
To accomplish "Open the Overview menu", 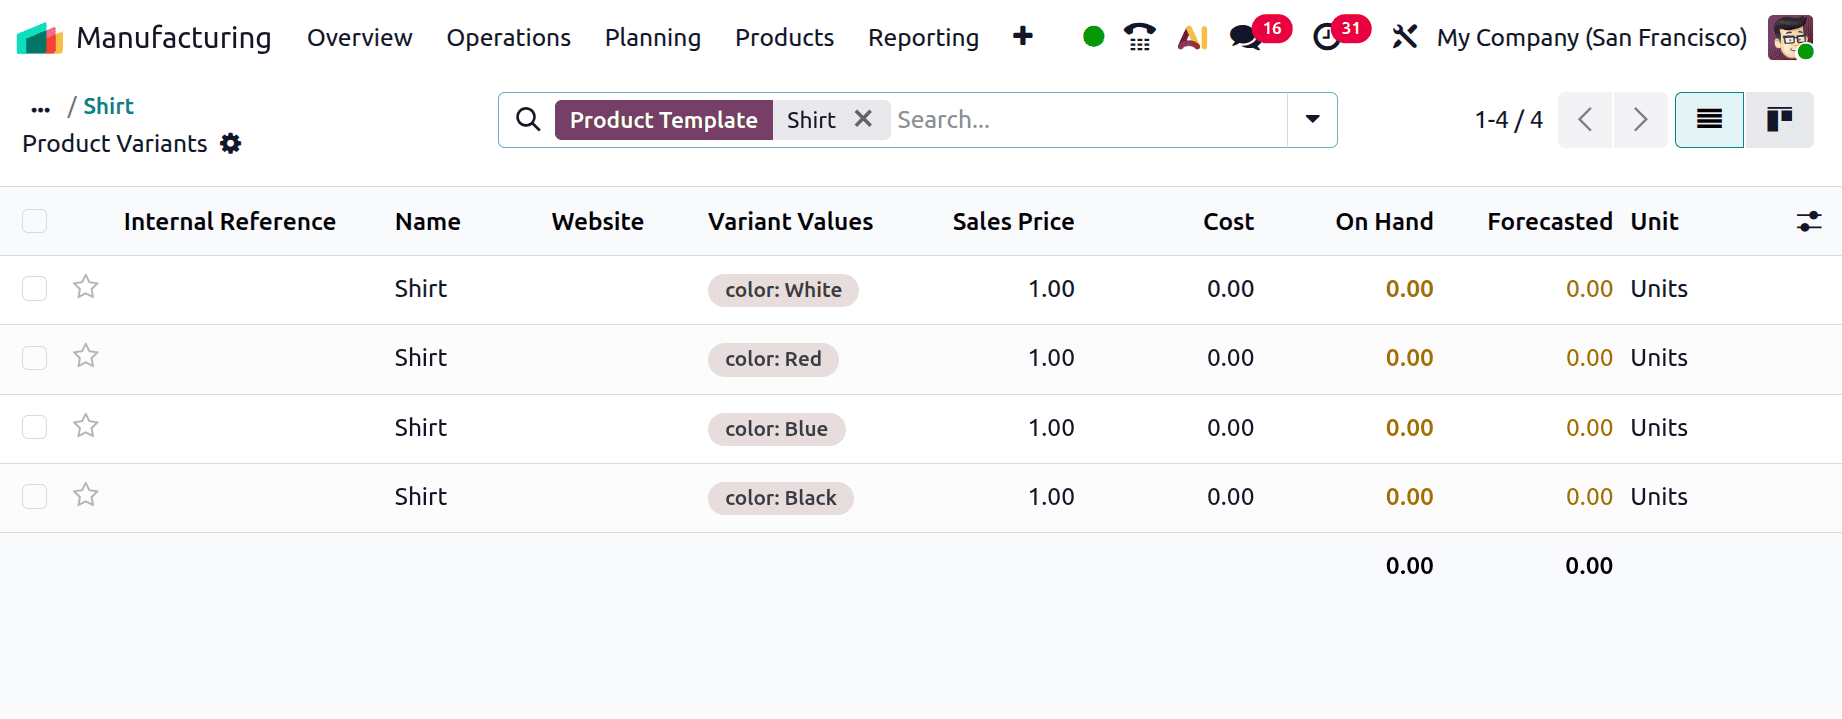I will point(359,38).
